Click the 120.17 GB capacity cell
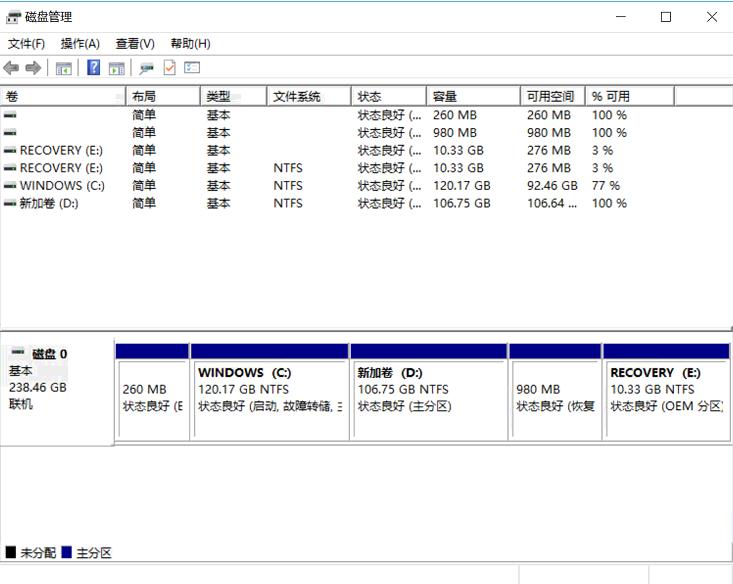The width and height of the screenshot is (733, 584). click(x=461, y=186)
